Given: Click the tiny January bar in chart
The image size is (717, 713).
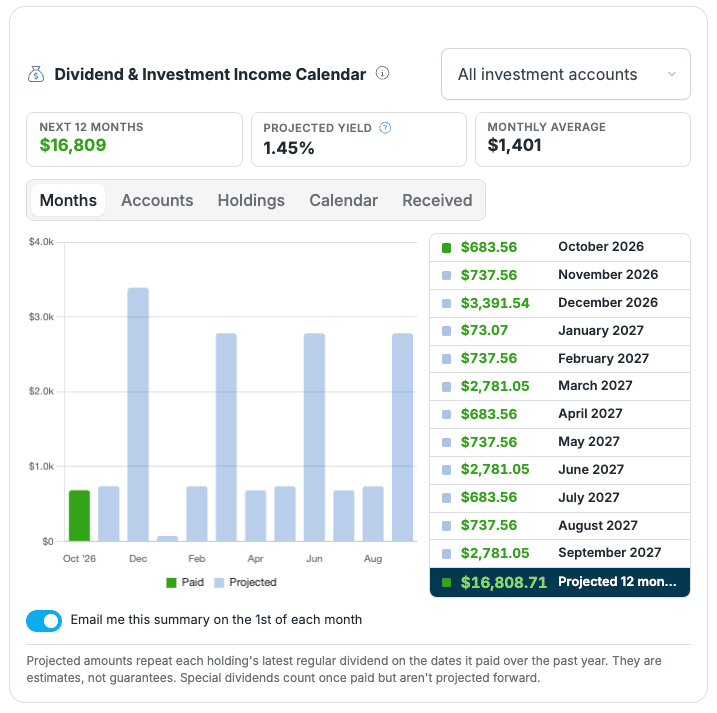Looking at the screenshot, I should tap(167, 538).
